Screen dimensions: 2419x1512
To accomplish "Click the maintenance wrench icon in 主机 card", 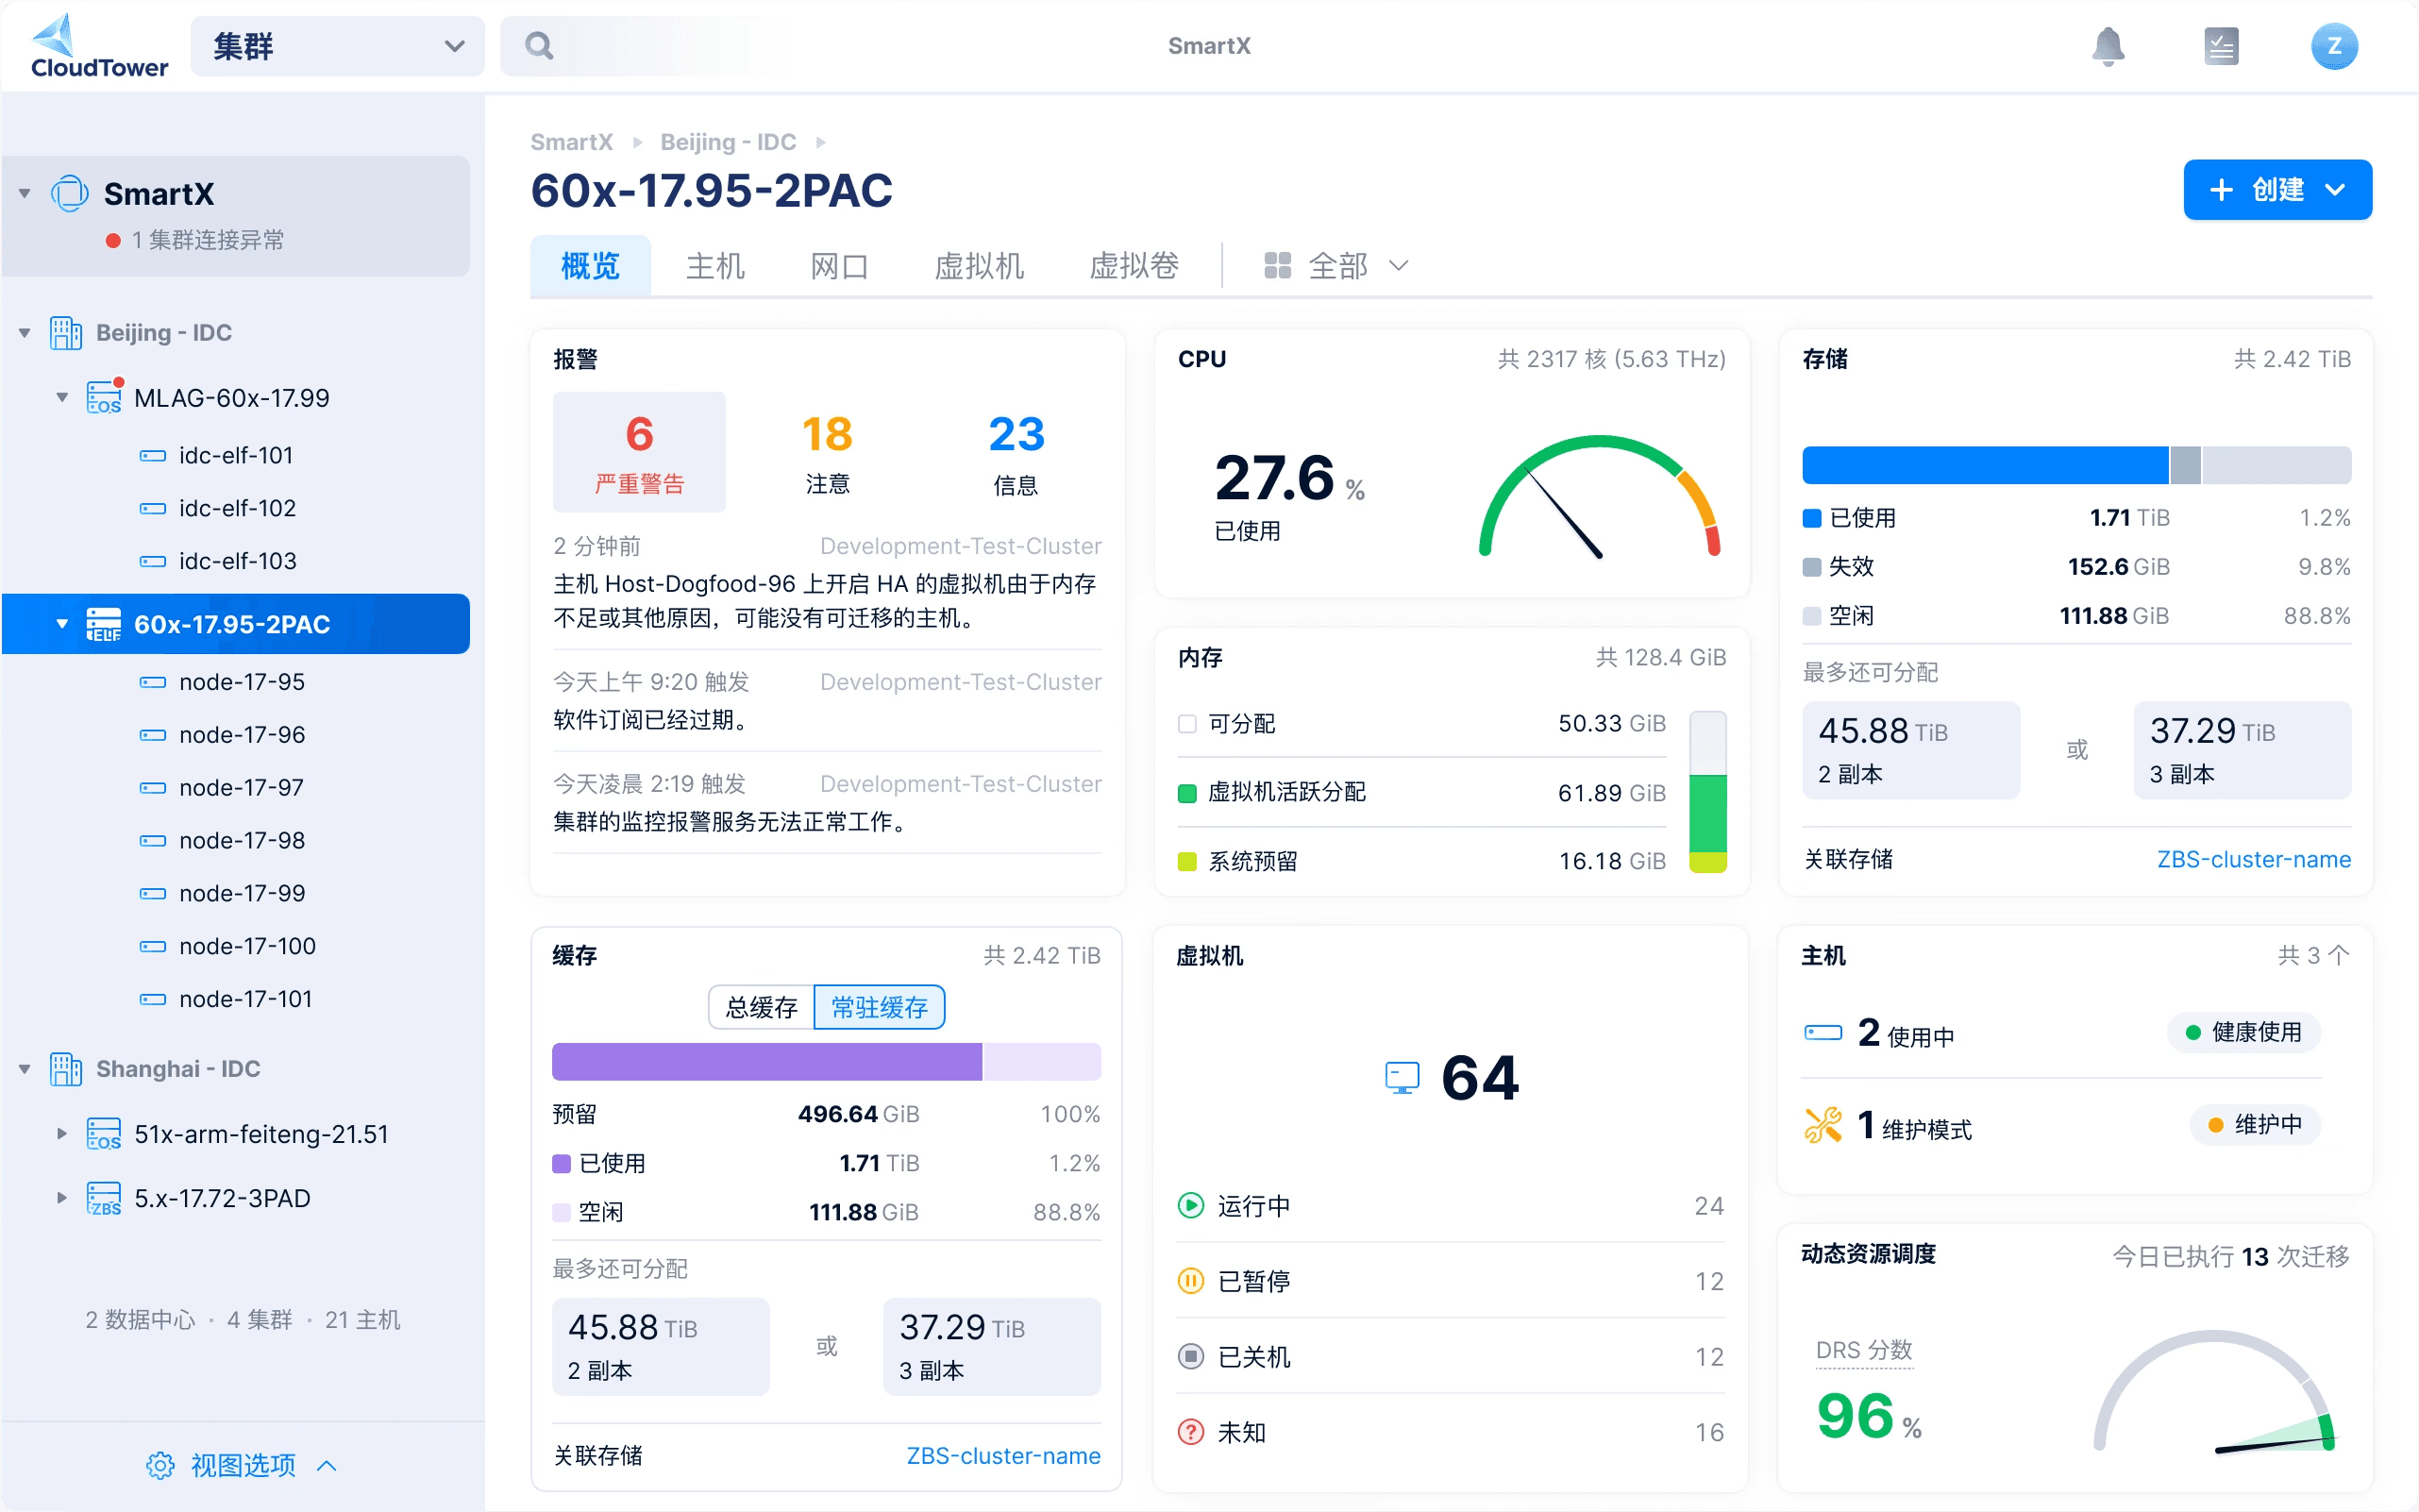I will (x=1826, y=1124).
